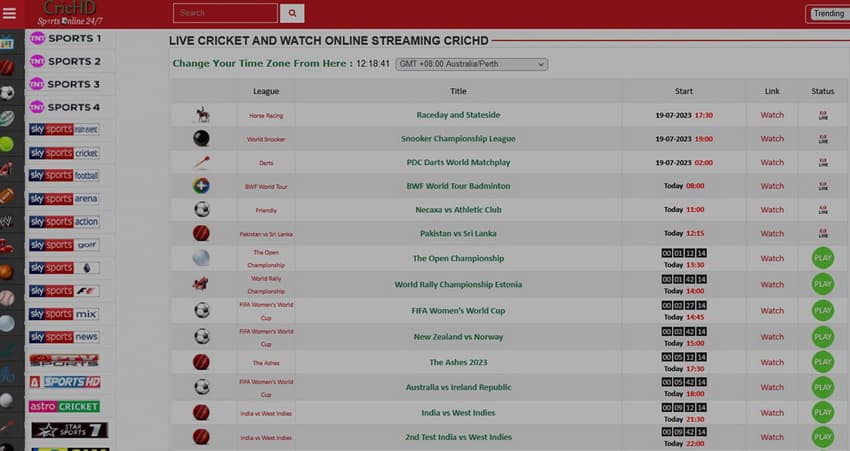The image size is (850, 451).
Task: Click Watch link for Pakistan vs Sri Lanka
Action: click(x=772, y=233)
